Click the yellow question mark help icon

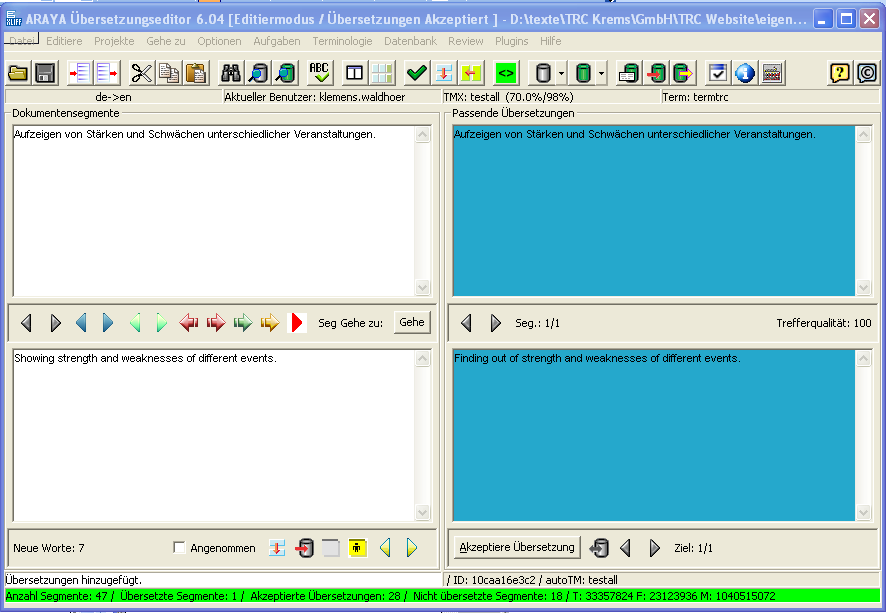[x=840, y=73]
